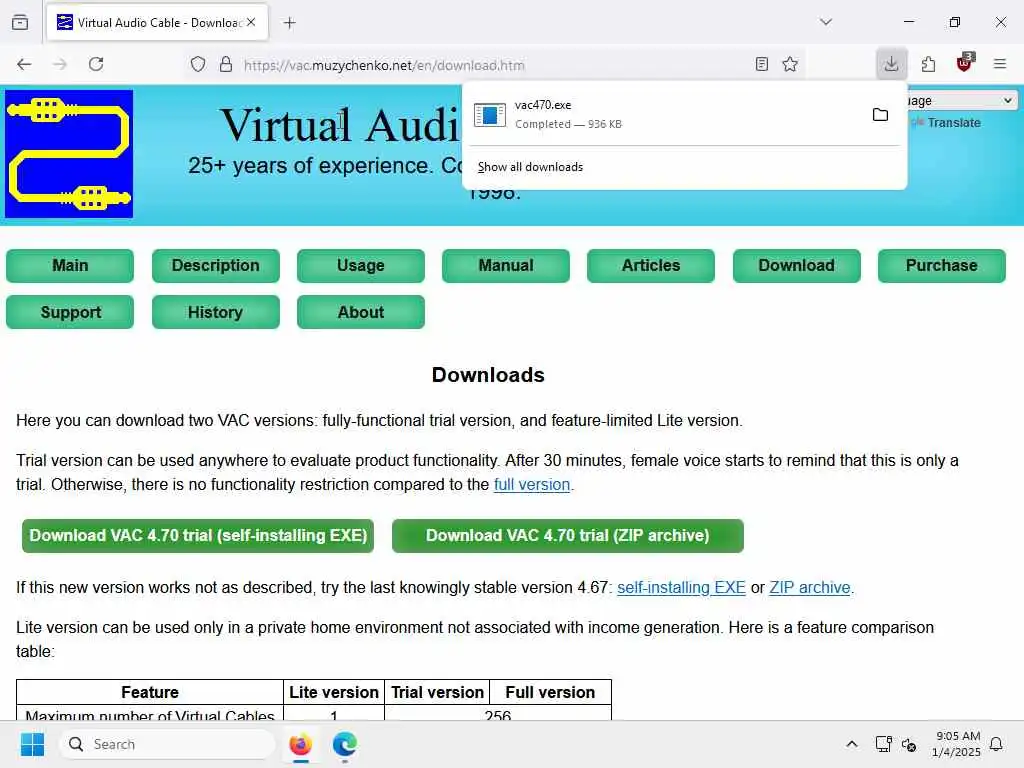
Task: Click the Firefox taskbar icon
Action: tap(300, 744)
